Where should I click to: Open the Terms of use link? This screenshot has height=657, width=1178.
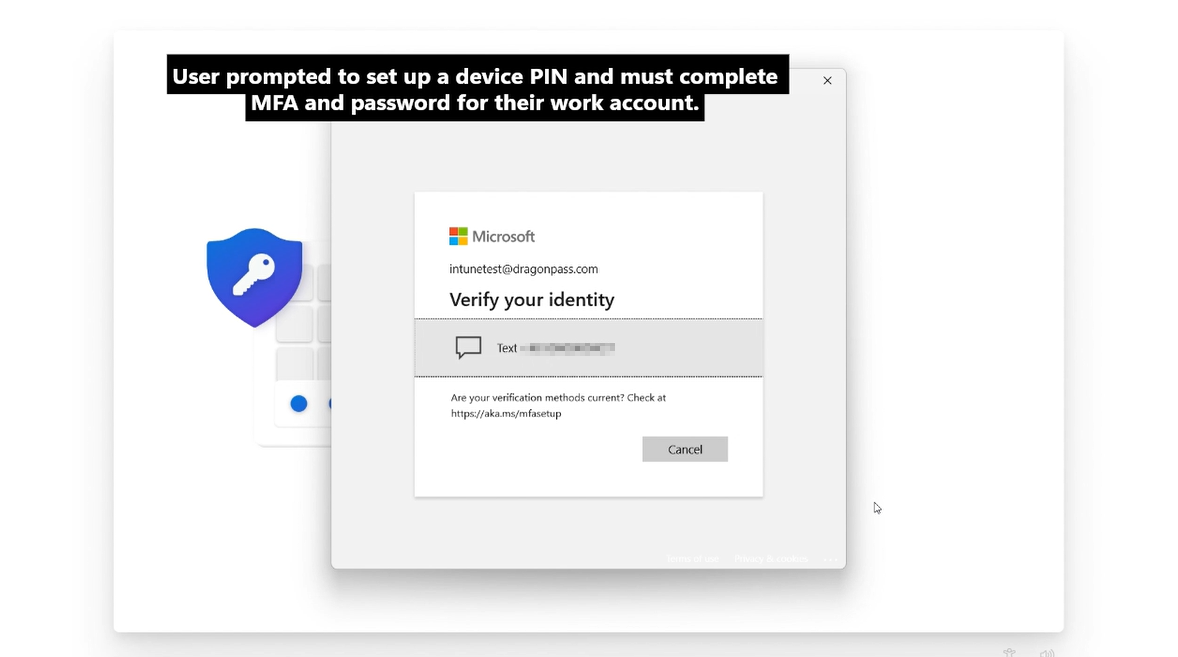pyautogui.click(x=693, y=559)
